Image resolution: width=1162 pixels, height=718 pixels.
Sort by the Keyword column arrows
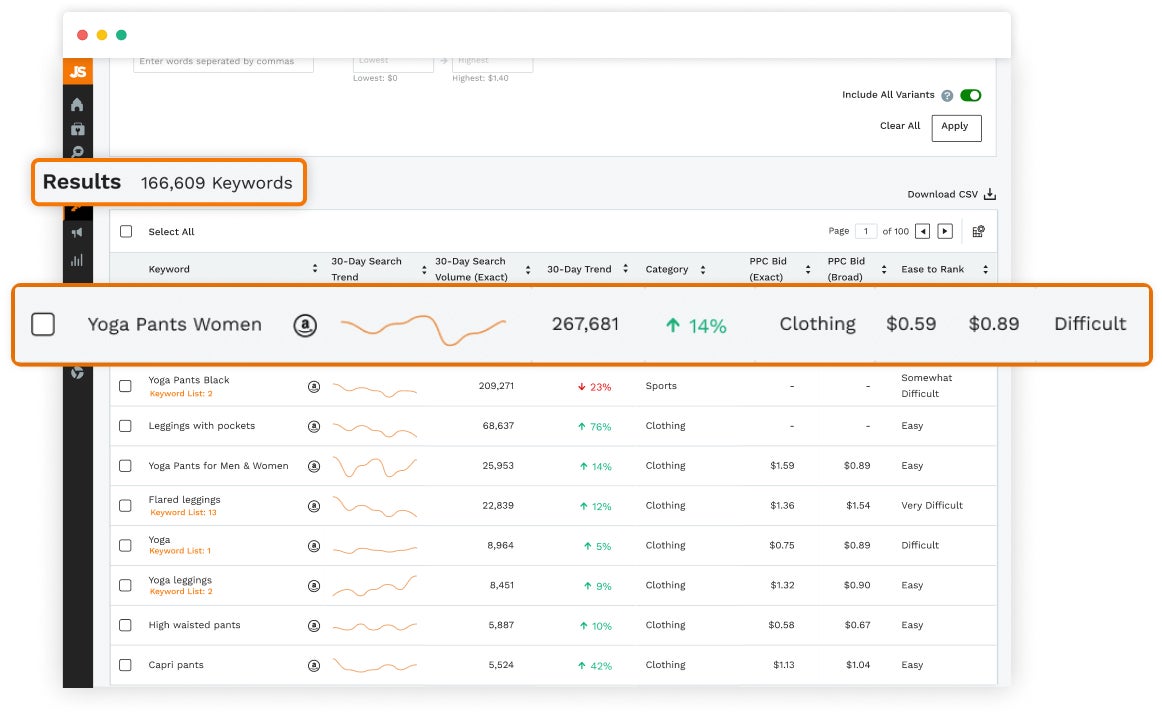click(316, 269)
